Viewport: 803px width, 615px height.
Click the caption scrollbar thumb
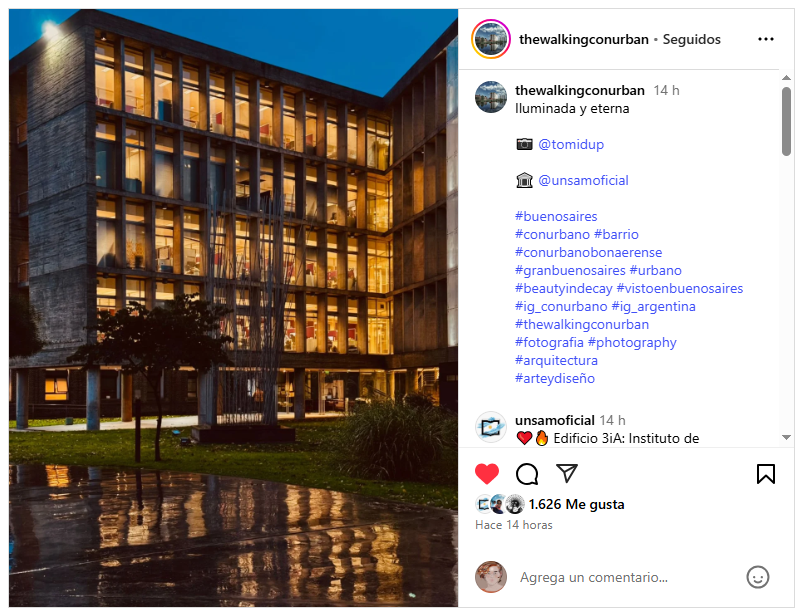click(786, 121)
